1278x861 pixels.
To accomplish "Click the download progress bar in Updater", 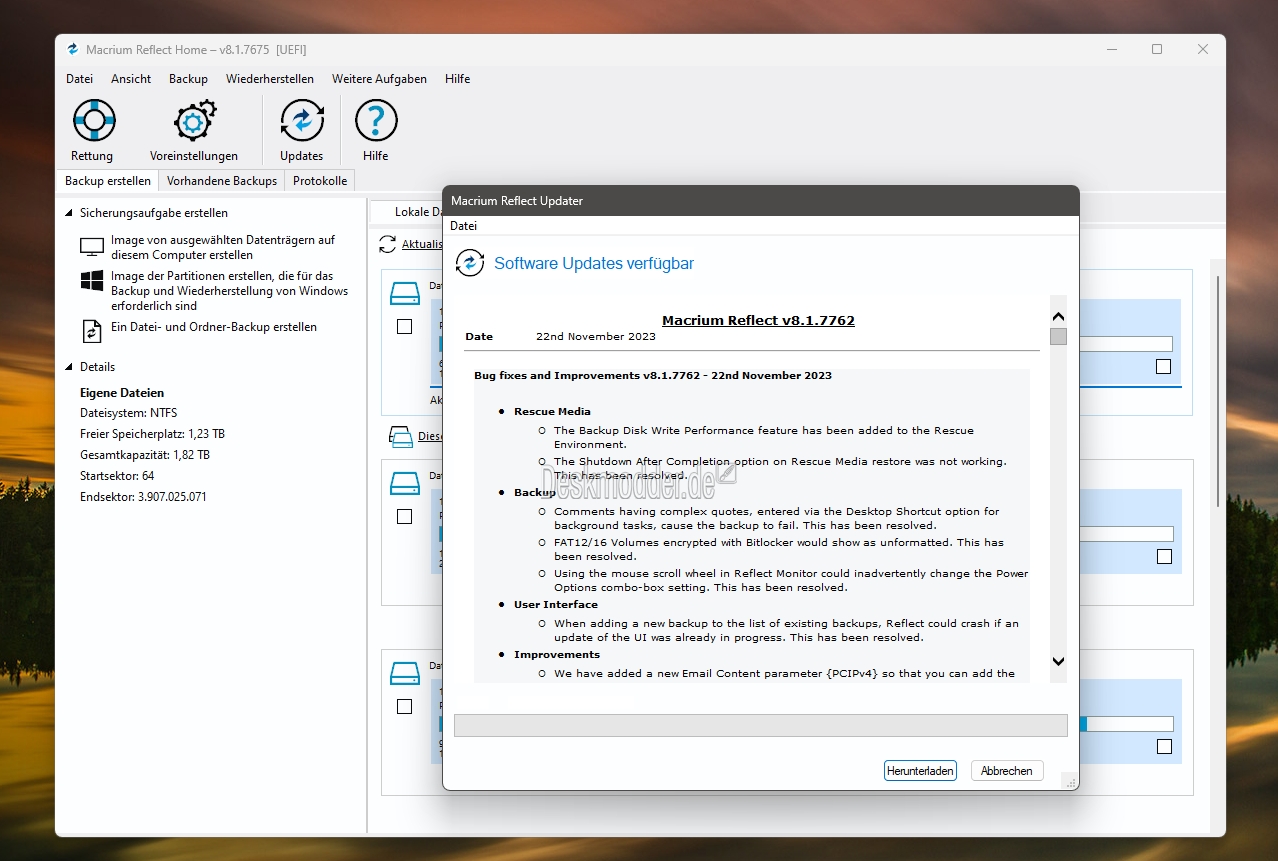I will coord(761,725).
